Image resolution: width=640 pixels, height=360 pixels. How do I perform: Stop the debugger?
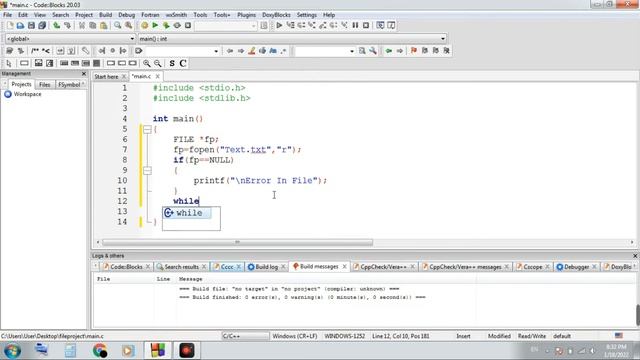pos(366,25)
